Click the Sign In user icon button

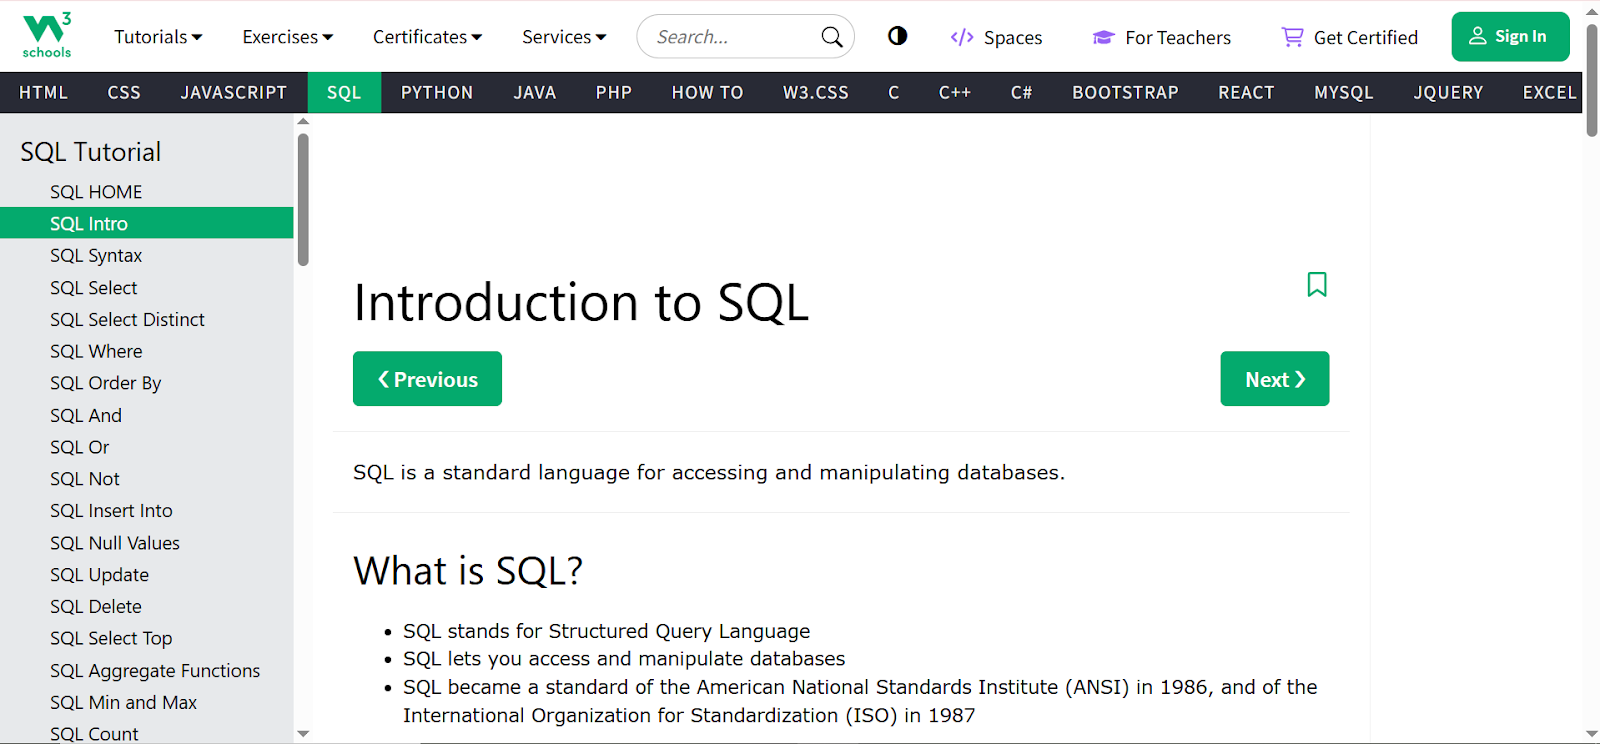pyautogui.click(x=1478, y=36)
